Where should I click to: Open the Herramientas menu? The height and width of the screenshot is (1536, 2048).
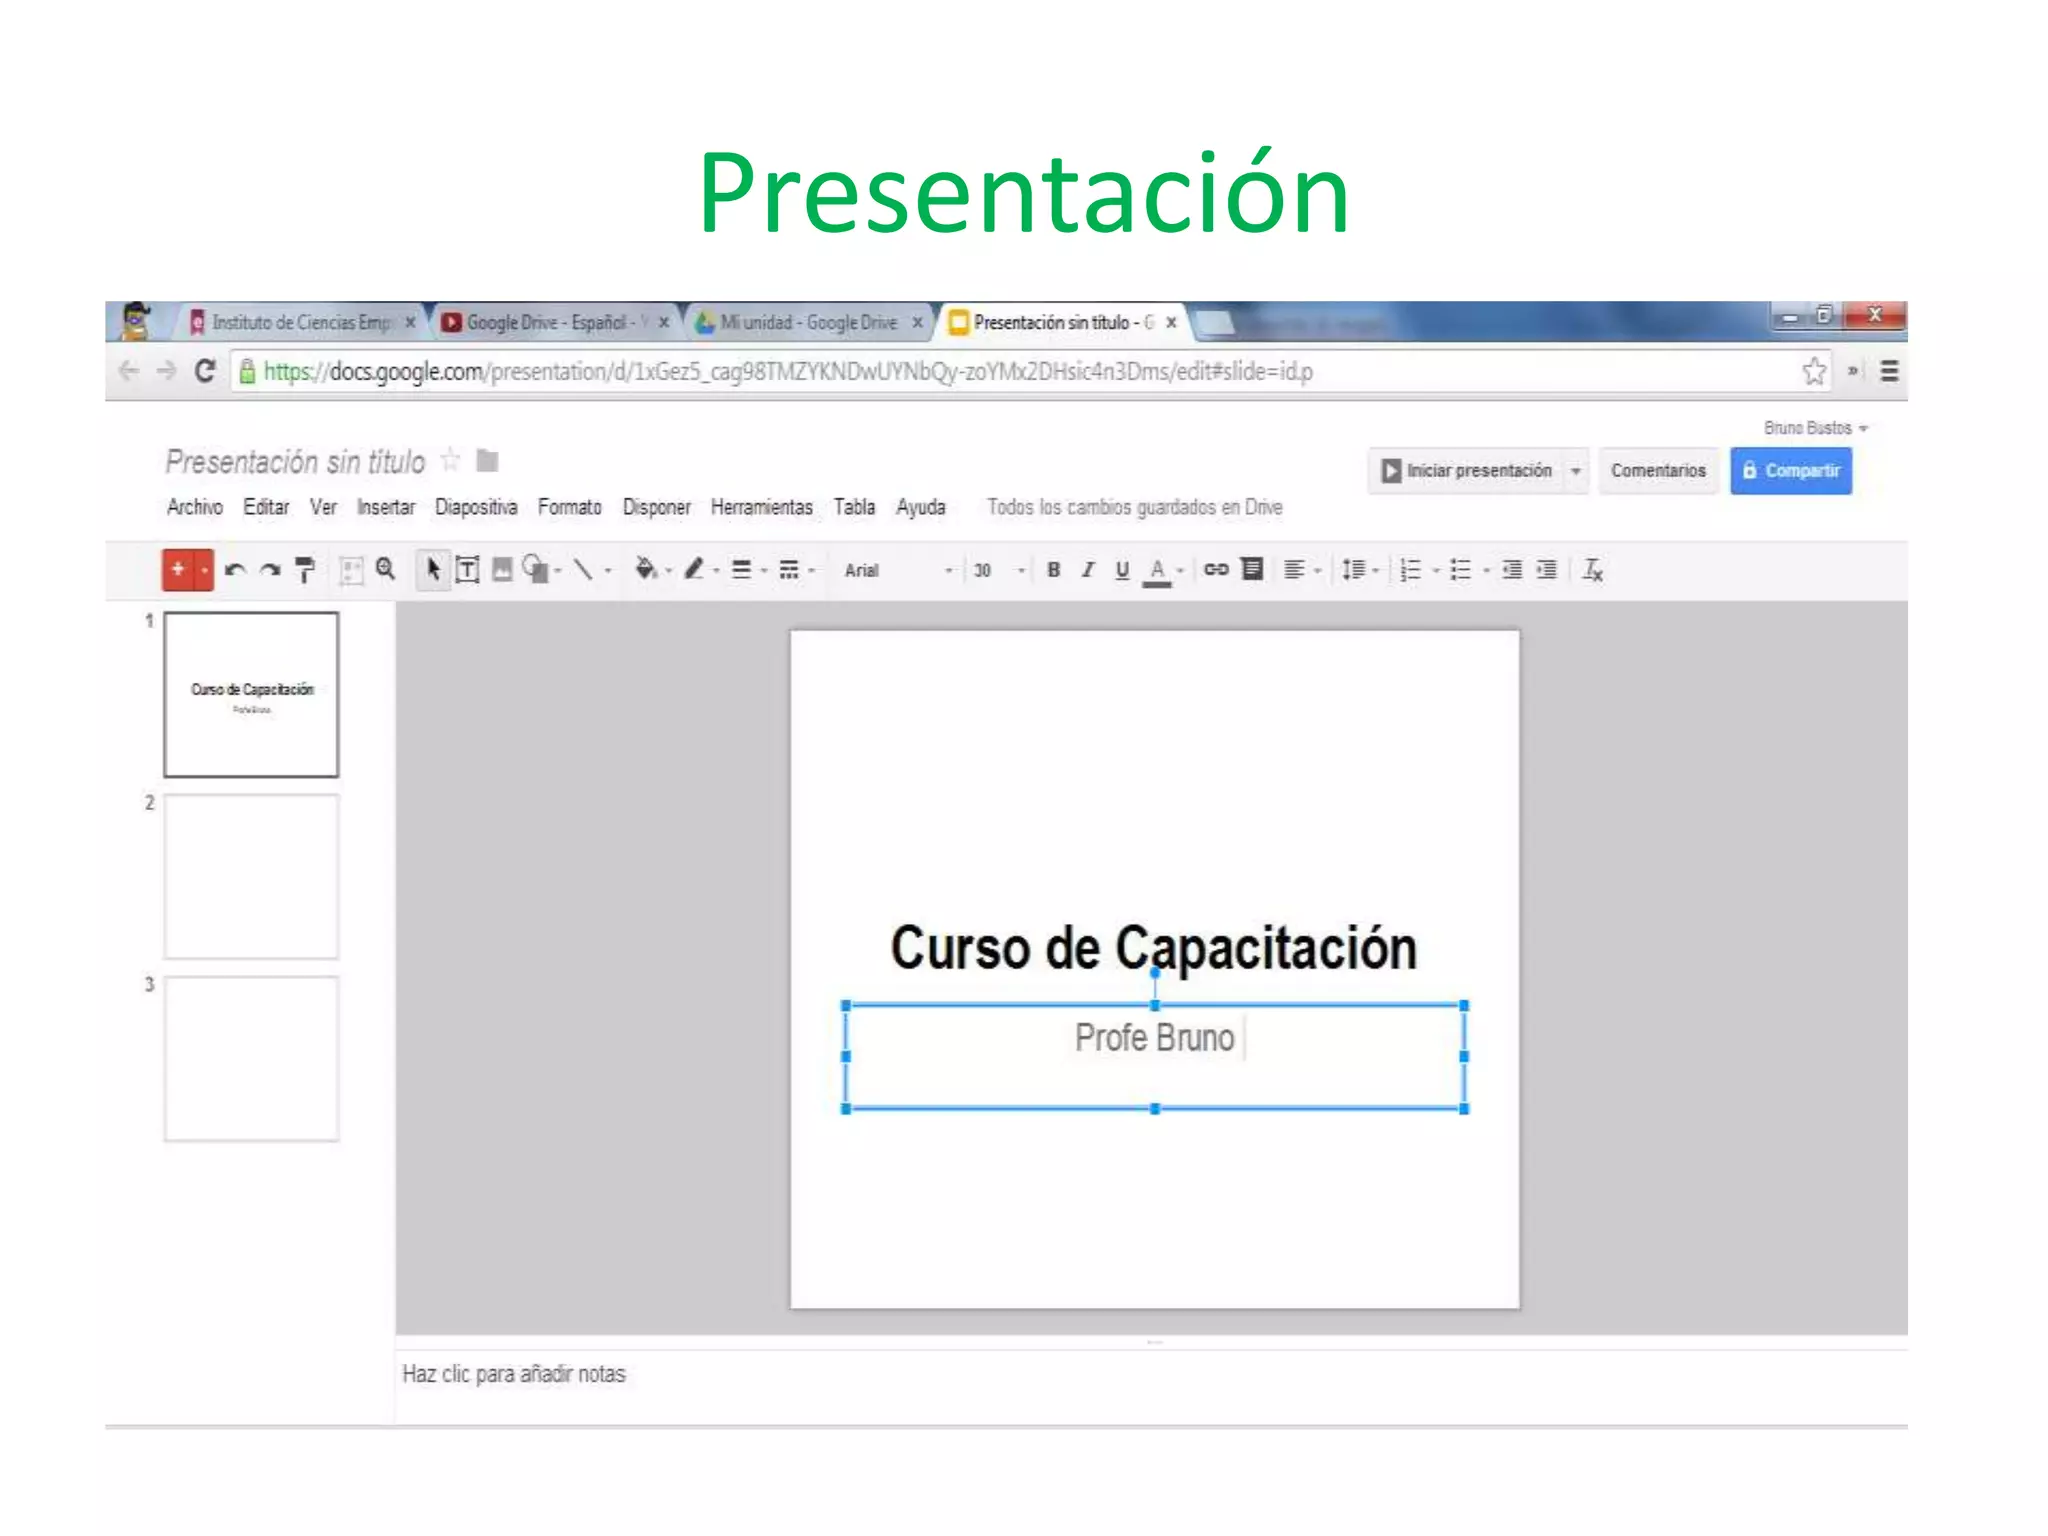click(762, 507)
